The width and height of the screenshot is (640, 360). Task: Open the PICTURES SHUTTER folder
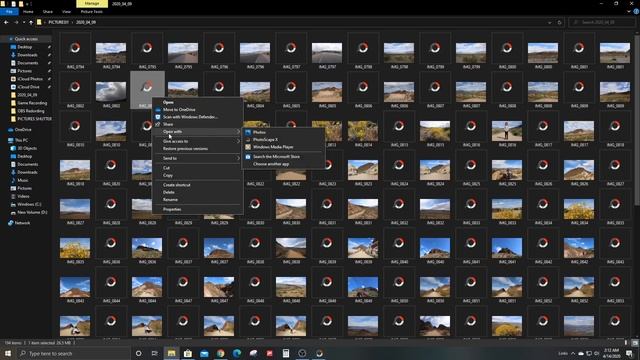pyautogui.click(x=34, y=119)
